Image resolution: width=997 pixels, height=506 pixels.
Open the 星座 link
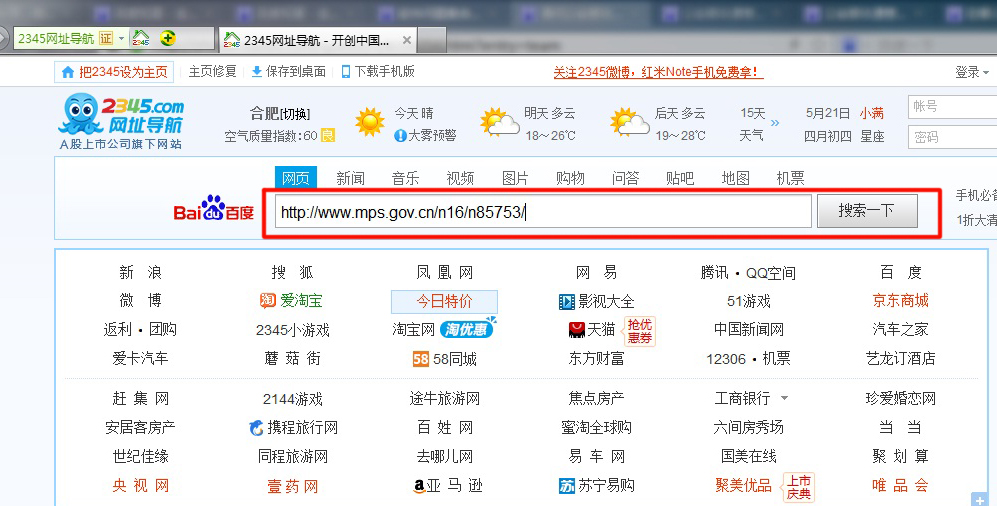click(872, 136)
